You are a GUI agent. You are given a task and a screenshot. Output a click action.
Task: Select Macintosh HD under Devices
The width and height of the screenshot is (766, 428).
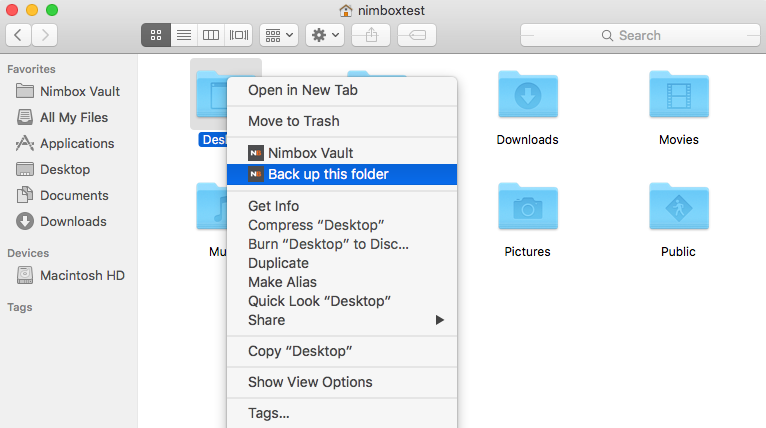pyautogui.click(x=68, y=275)
